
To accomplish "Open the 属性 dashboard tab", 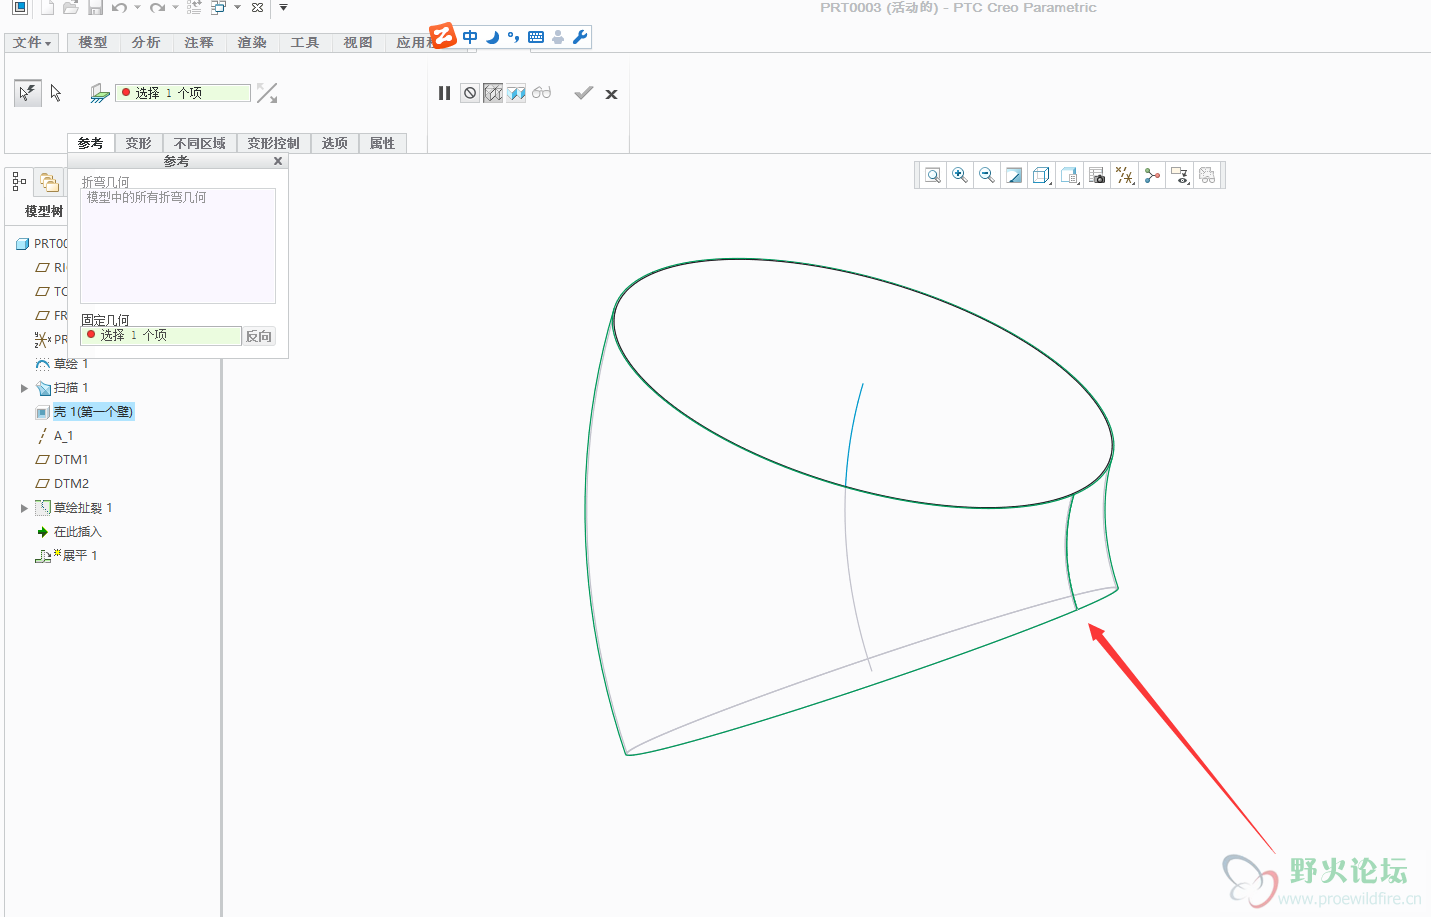I will click(382, 143).
